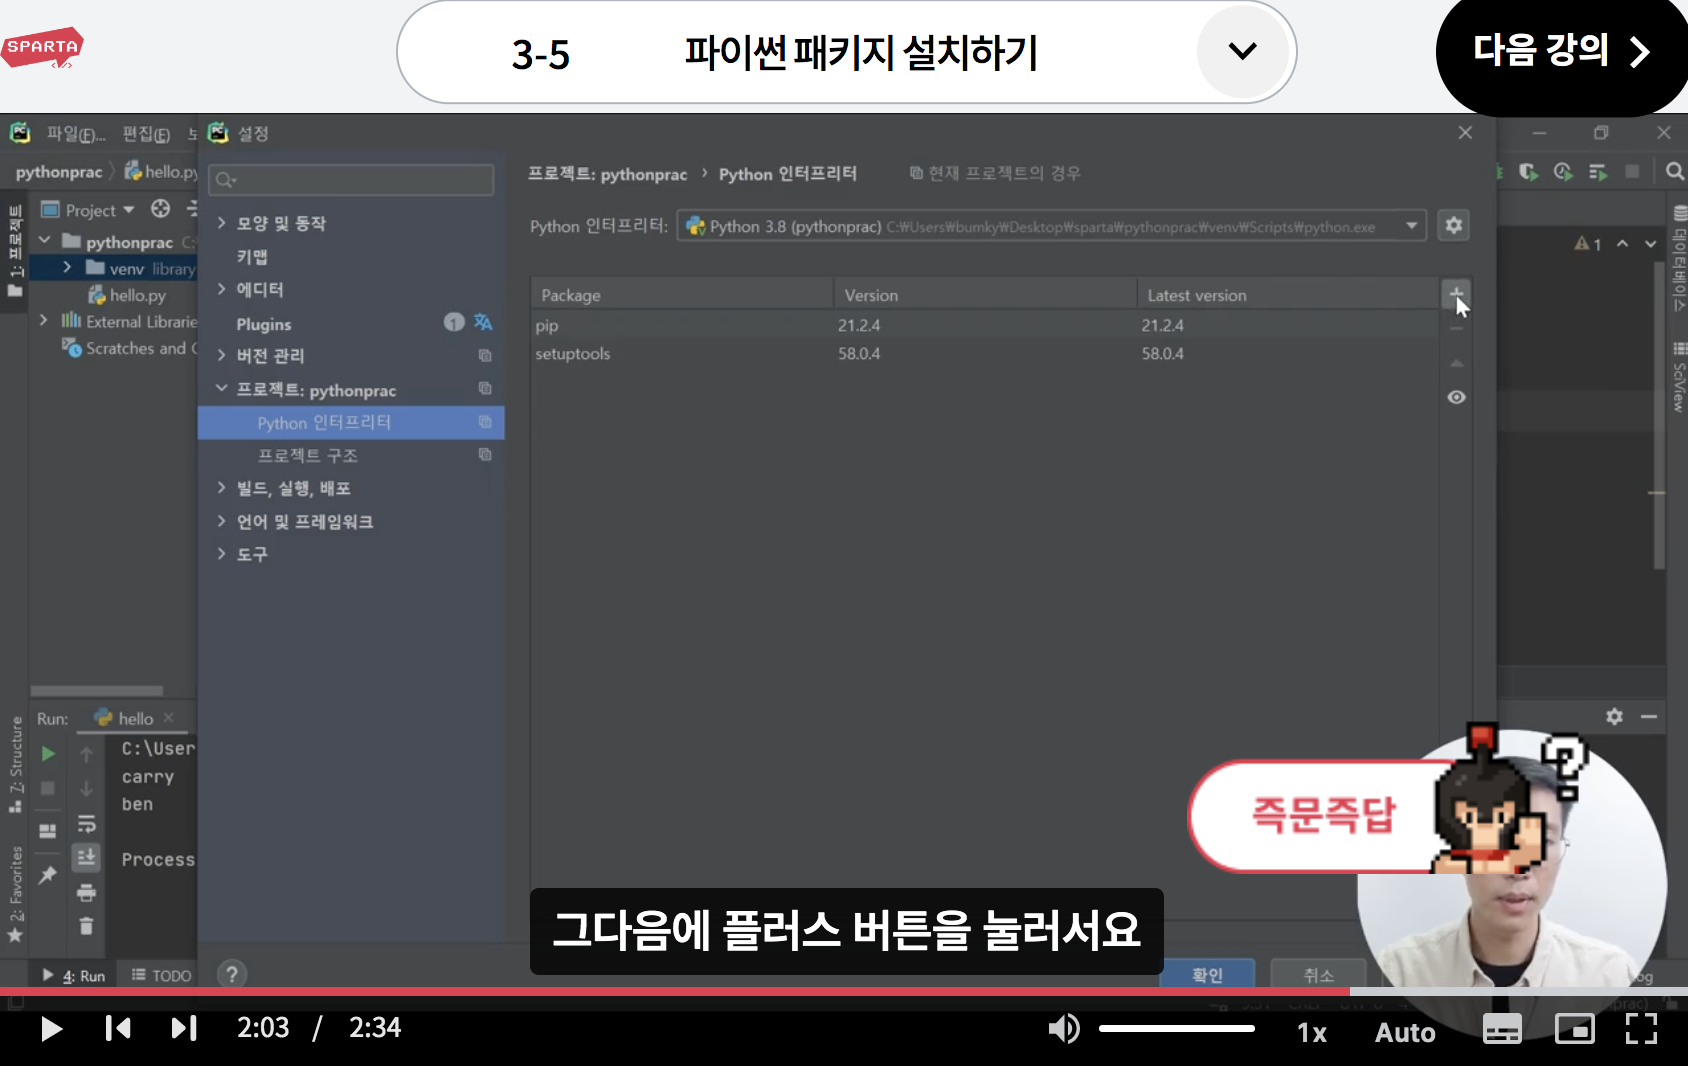Image resolution: width=1688 pixels, height=1066 pixels.
Task: Toggle subtitles in the player
Action: click(x=1501, y=1029)
